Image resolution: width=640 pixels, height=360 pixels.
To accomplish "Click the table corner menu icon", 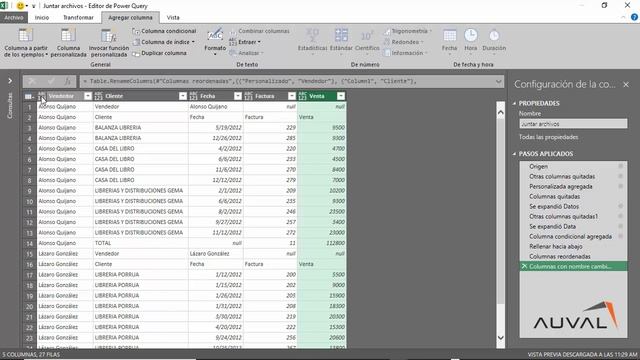I will pos(29,96).
